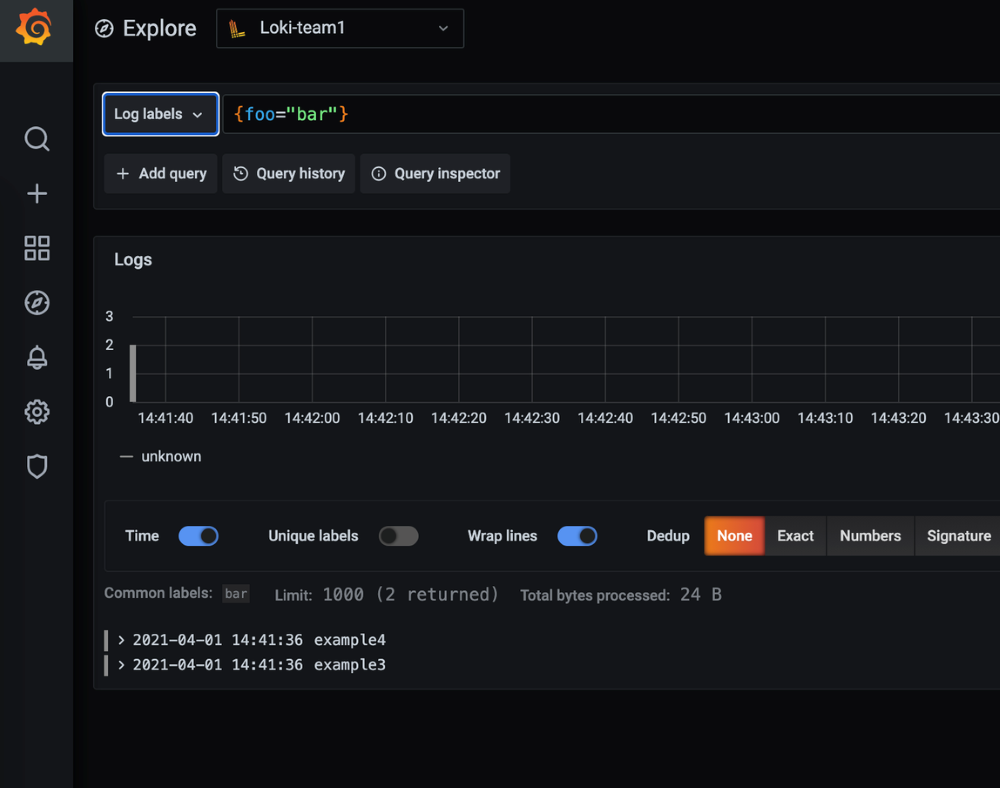
Task: Select the Exact dedup option
Action: pos(795,536)
